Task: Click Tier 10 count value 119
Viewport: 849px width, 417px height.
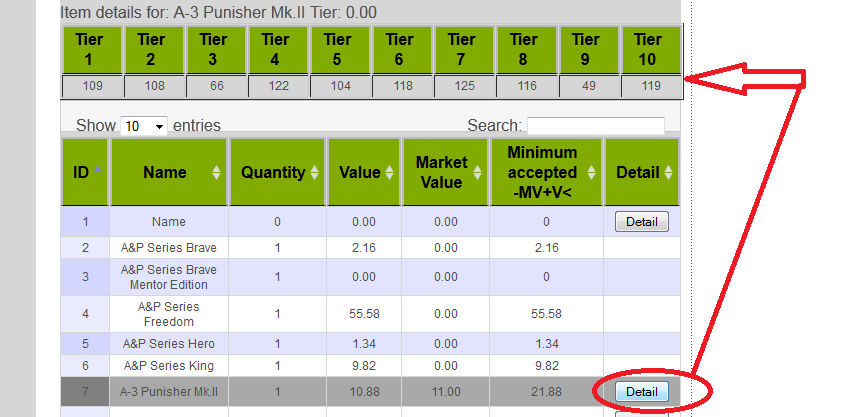Action: [650, 86]
